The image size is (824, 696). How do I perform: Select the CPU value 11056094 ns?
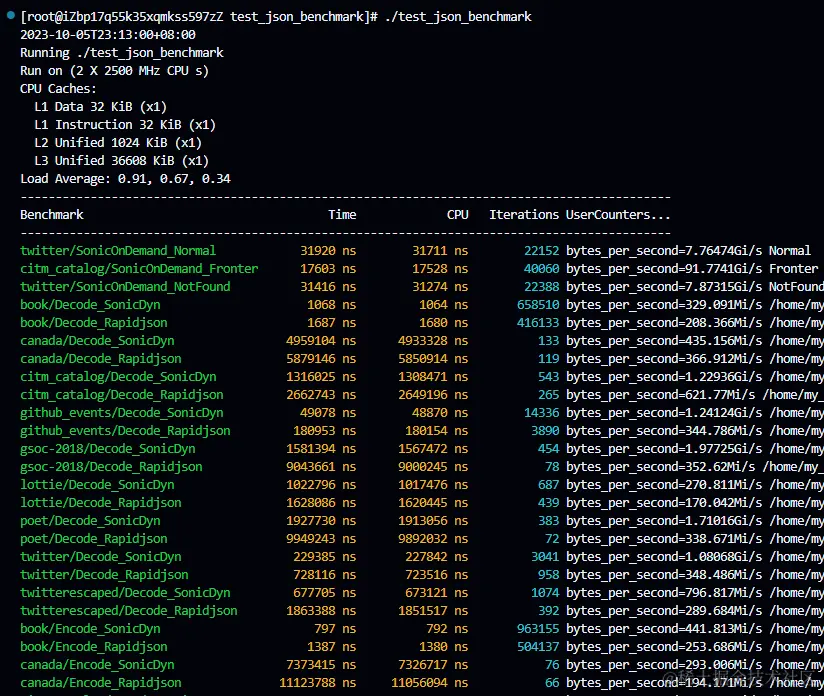coord(429,683)
